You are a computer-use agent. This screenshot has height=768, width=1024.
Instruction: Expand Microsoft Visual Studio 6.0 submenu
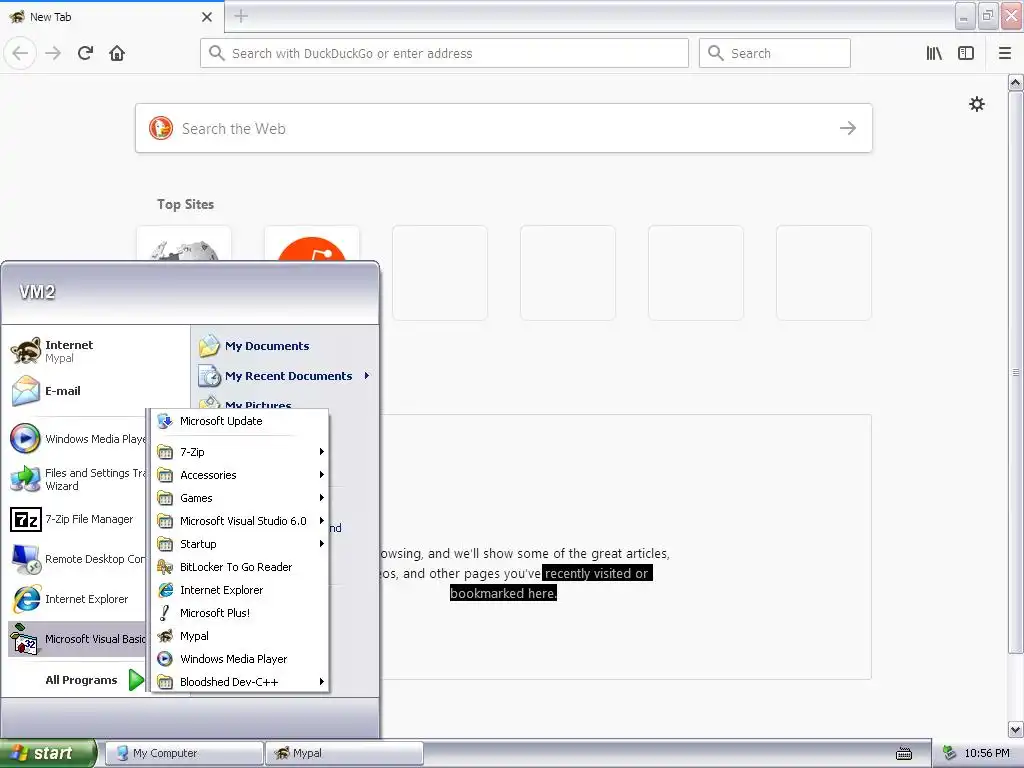tap(240, 521)
